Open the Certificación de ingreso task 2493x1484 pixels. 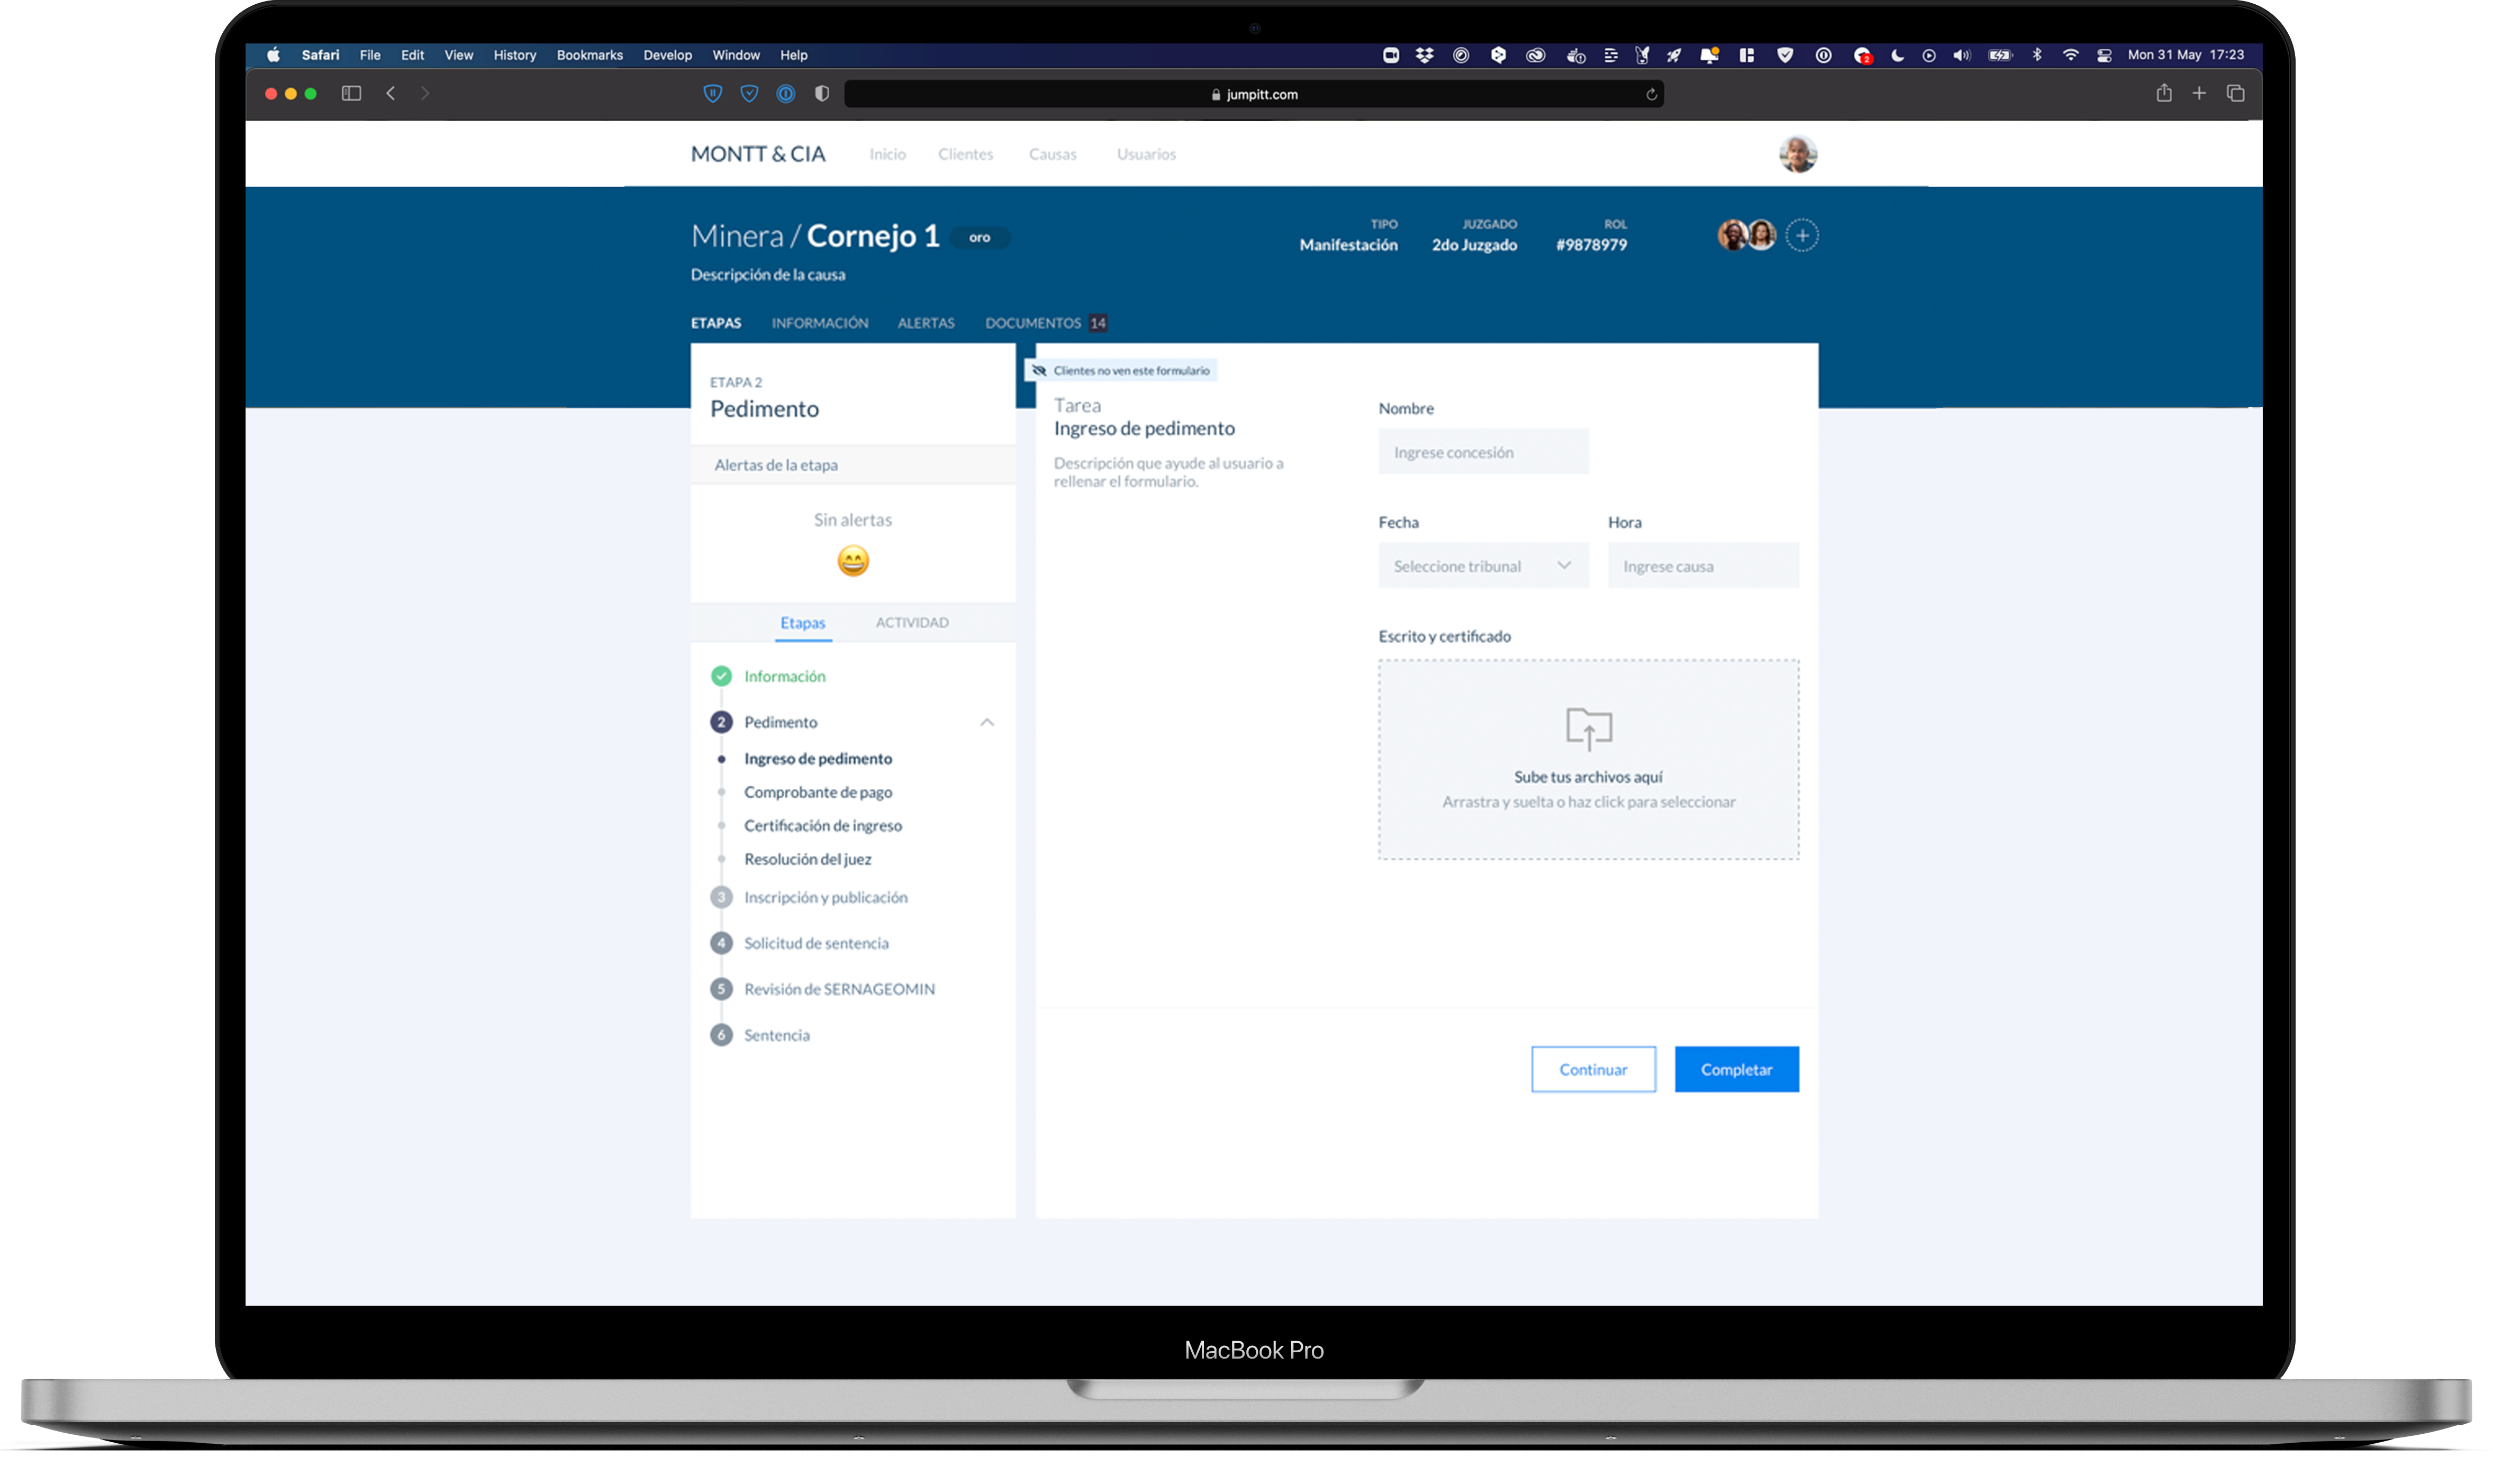tap(822, 826)
